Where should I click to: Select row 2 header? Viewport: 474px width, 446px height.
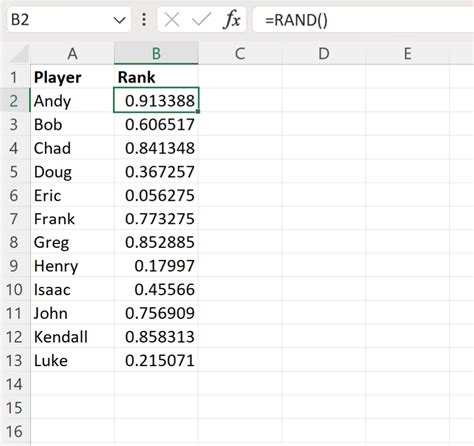tap(15, 101)
